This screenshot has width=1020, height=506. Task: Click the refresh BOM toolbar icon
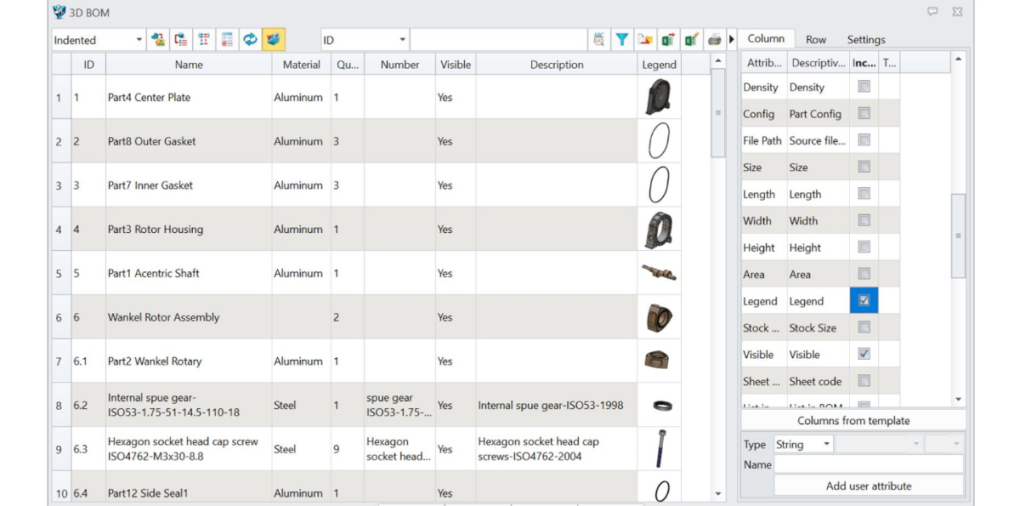tap(250, 40)
